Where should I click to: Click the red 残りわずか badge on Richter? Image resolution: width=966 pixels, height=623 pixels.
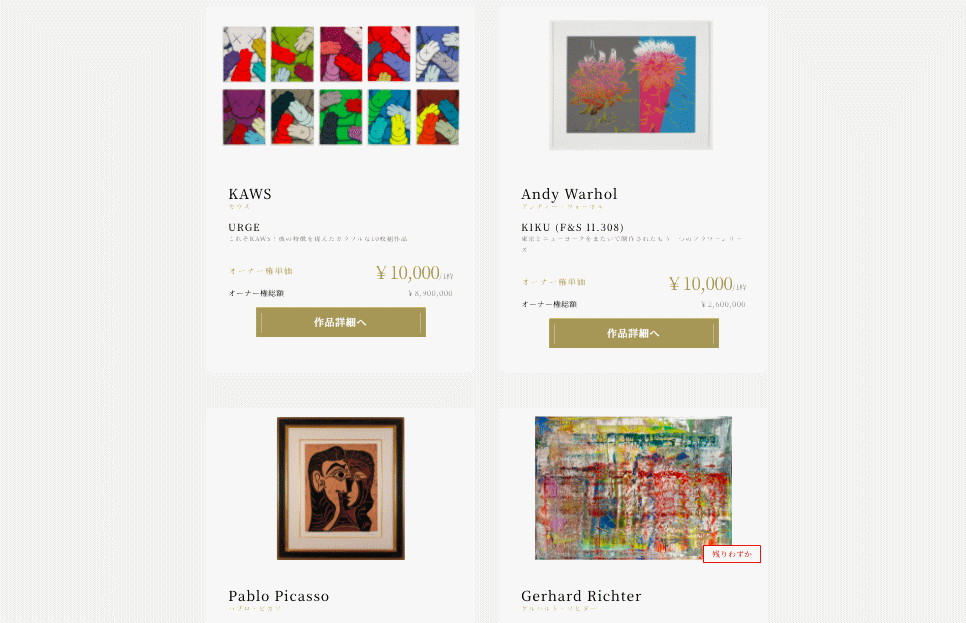coord(732,554)
